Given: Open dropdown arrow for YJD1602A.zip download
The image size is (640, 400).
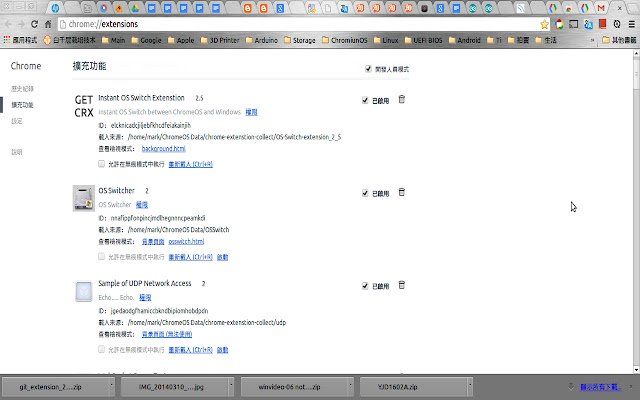Looking at the screenshot, I should point(470,387).
